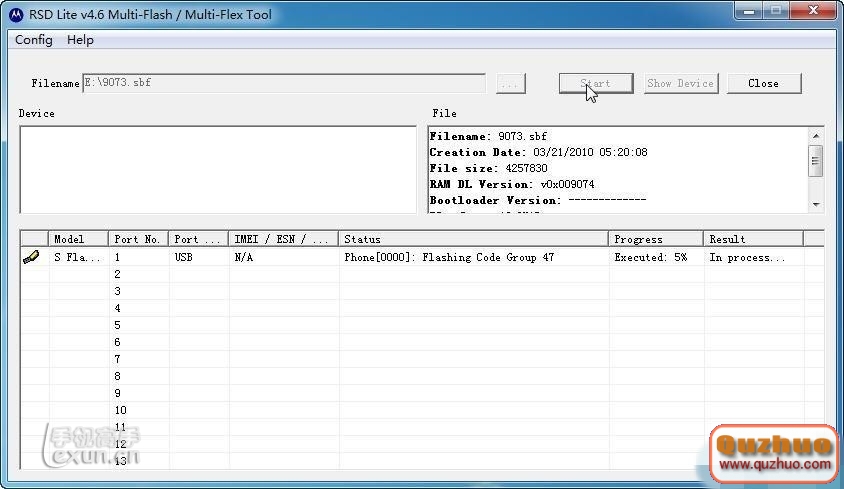Click the Result column header
The height and width of the screenshot is (489, 844).
754,239
